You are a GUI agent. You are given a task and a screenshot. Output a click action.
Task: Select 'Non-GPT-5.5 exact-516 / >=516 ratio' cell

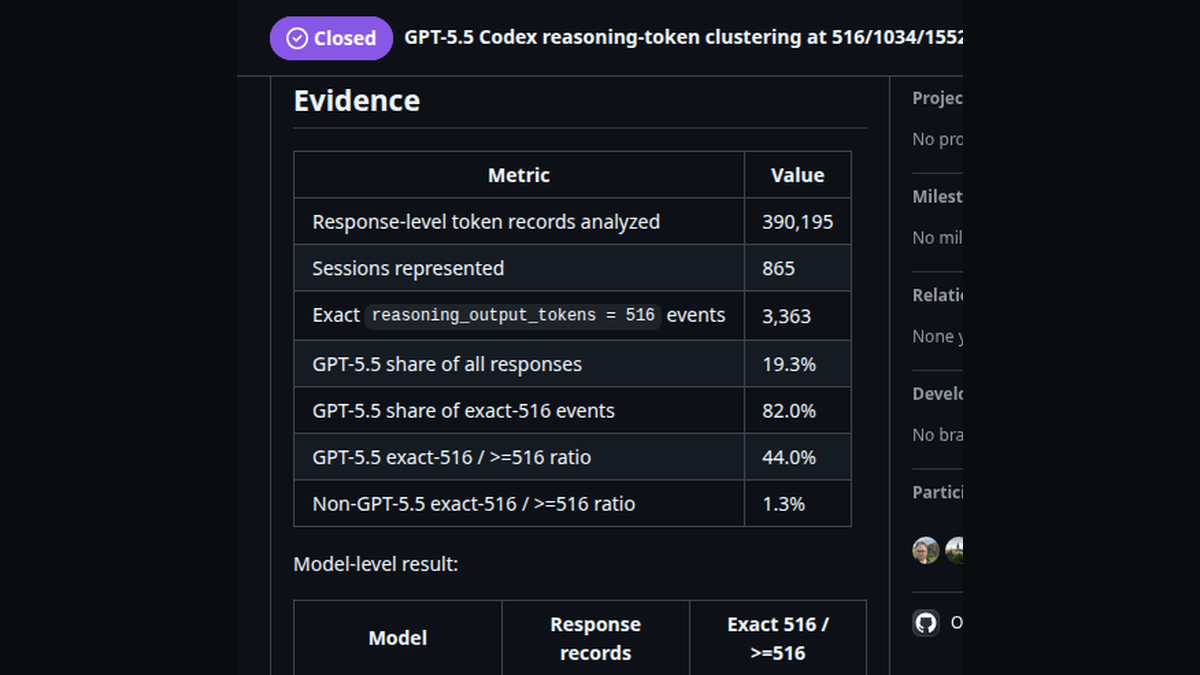click(519, 504)
